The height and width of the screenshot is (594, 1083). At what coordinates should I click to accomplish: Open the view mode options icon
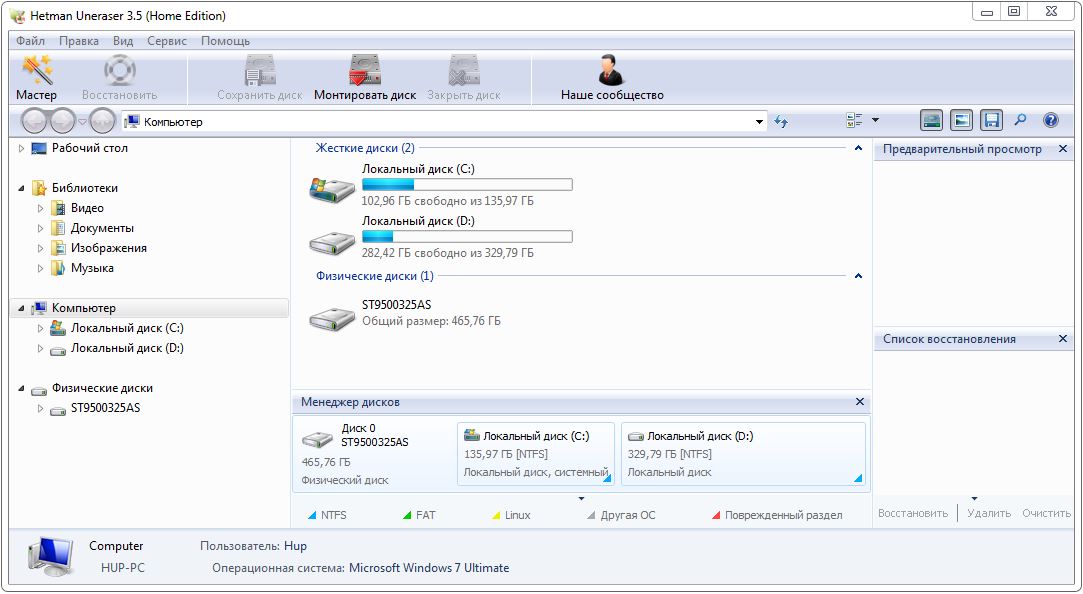point(854,121)
